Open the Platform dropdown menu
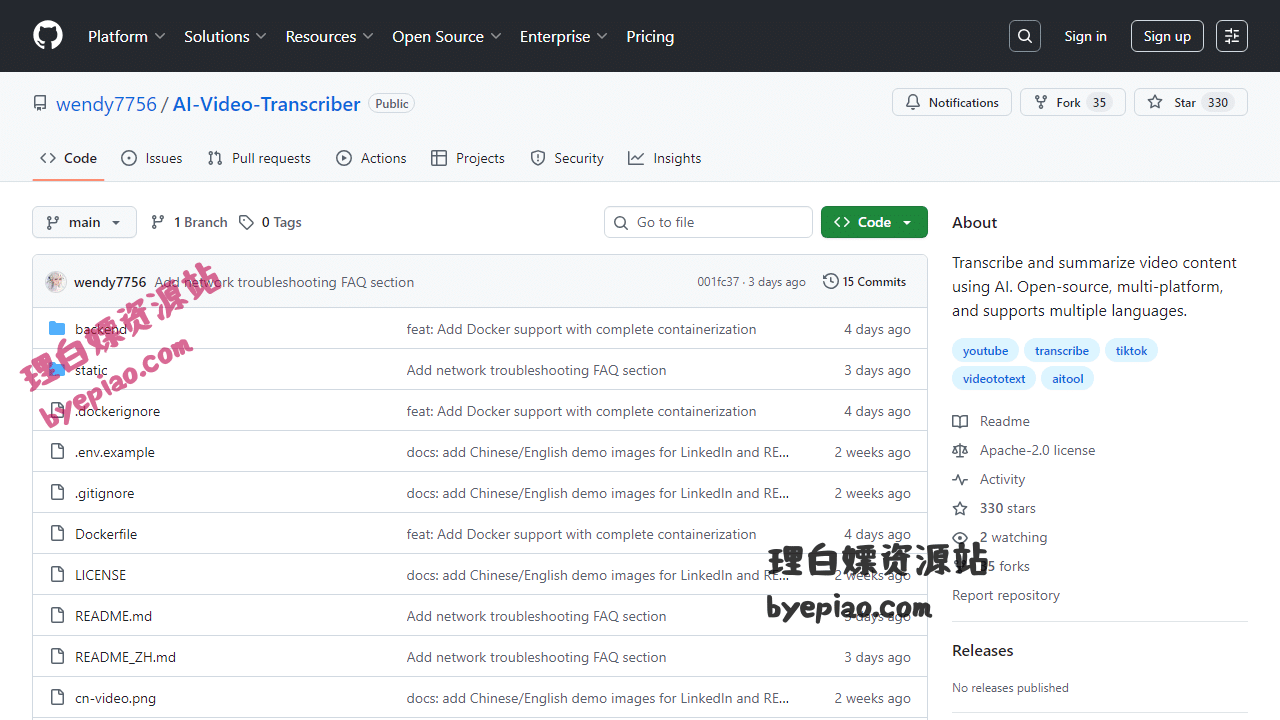The height and width of the screenshot is (720, 1280). [126, 36]
